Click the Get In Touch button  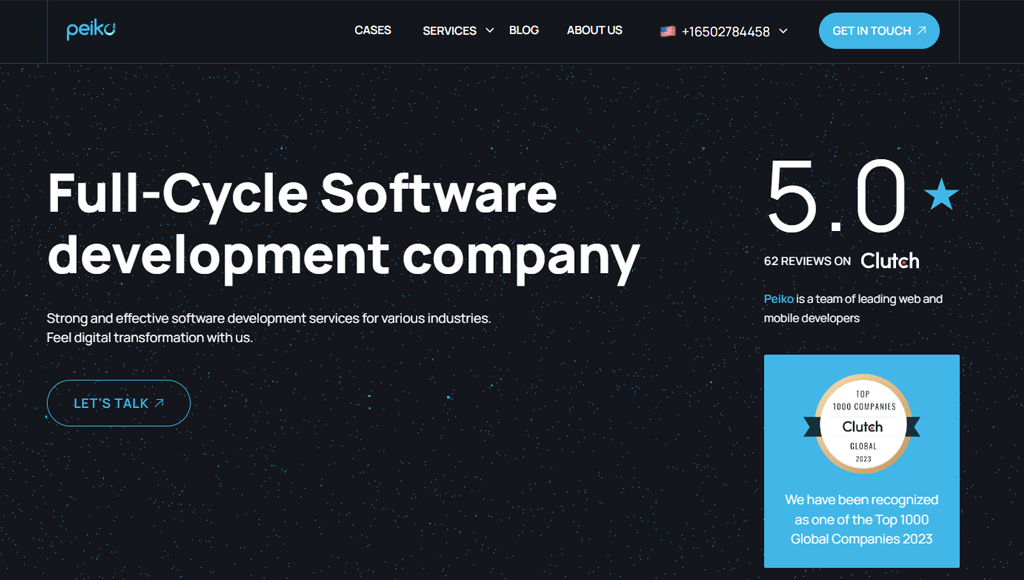[x=879, y=31]
